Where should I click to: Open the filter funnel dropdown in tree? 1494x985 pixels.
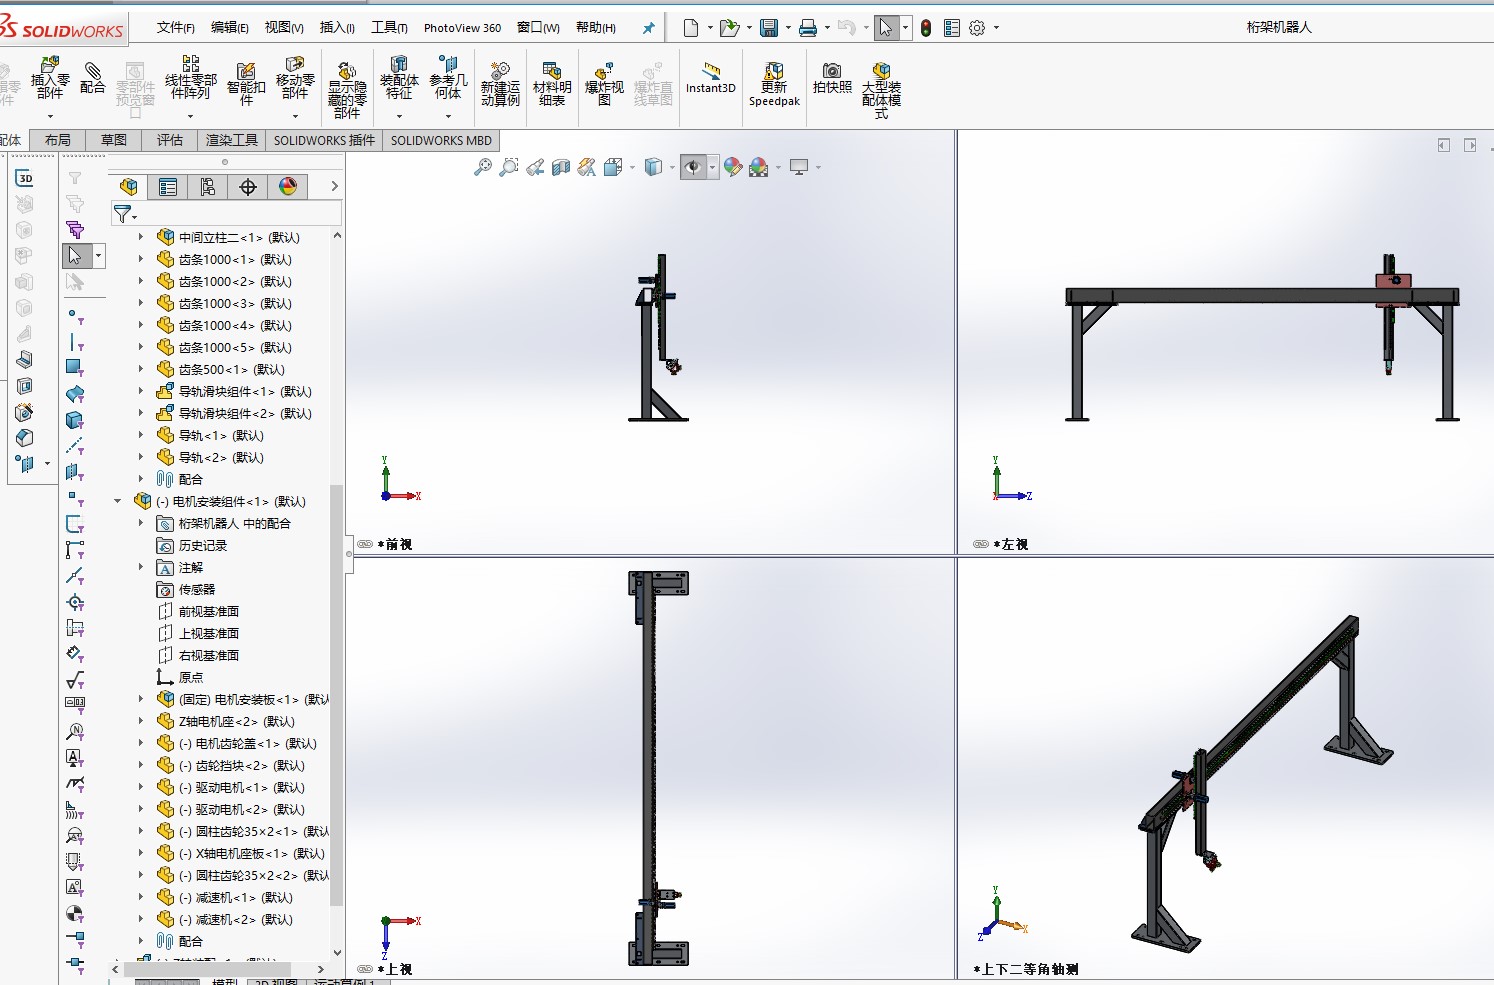click(125, 214)
